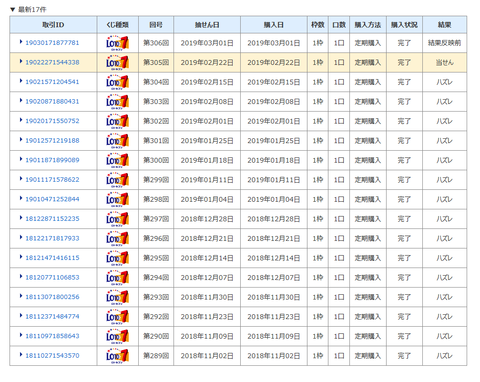Click the 取引ID column header
This screenshot has height=382, width=480.
[53, 25]
